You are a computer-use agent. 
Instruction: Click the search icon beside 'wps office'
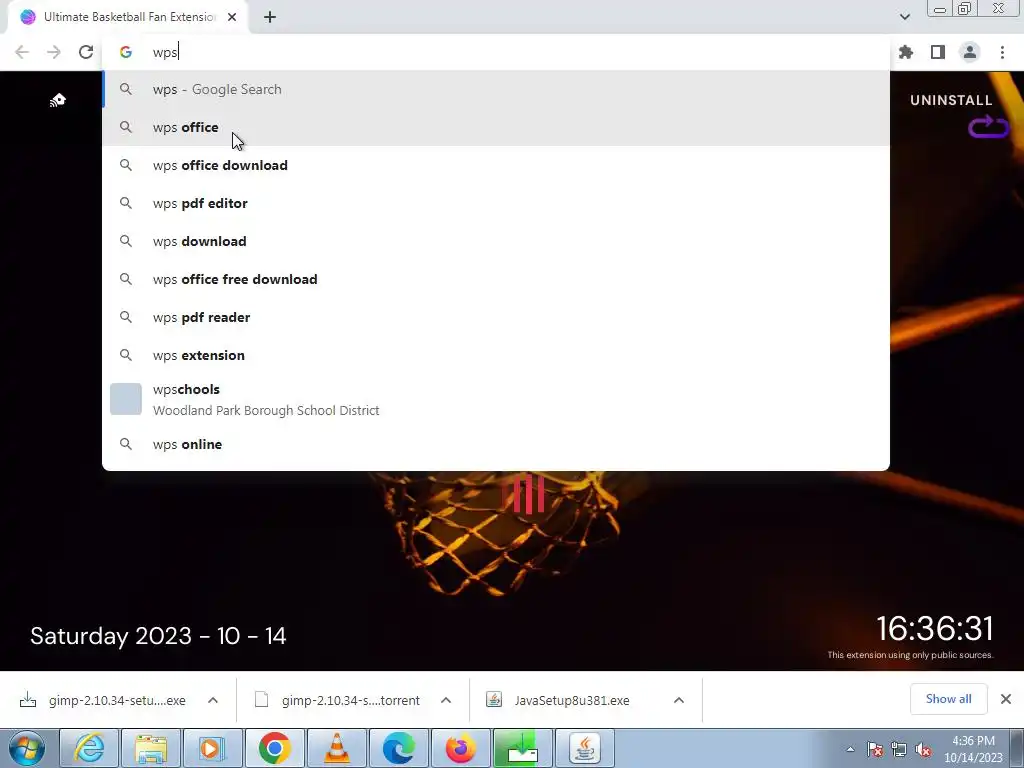pos(126,127)
